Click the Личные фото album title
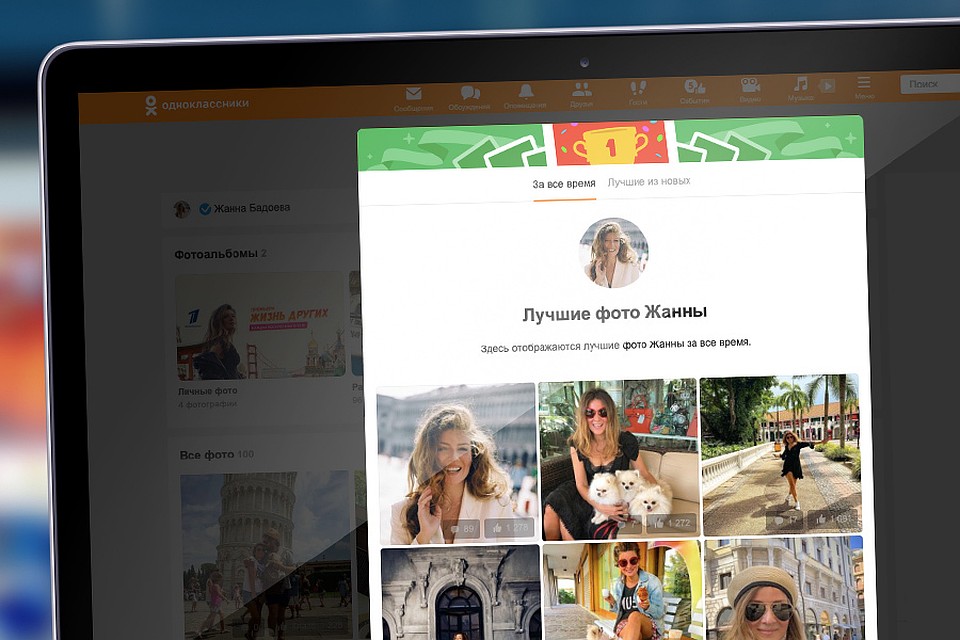The image size is (960, 640). click(x=208, y=391)
